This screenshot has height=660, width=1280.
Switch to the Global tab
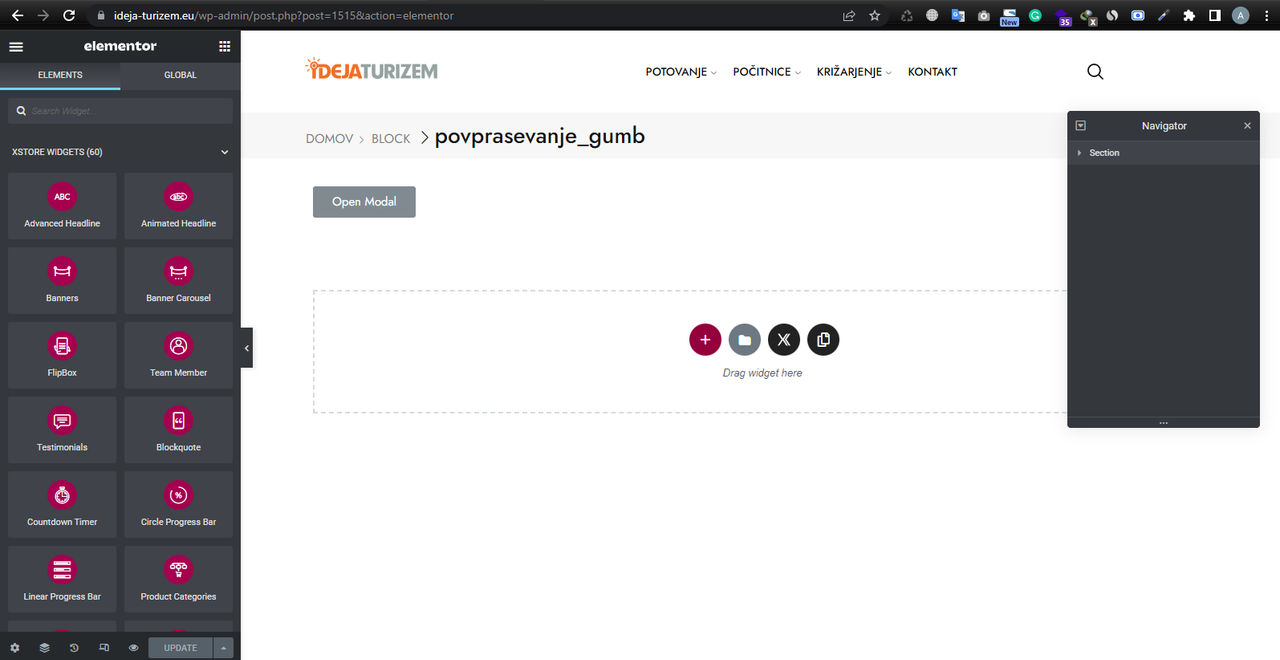click(180, 75)
